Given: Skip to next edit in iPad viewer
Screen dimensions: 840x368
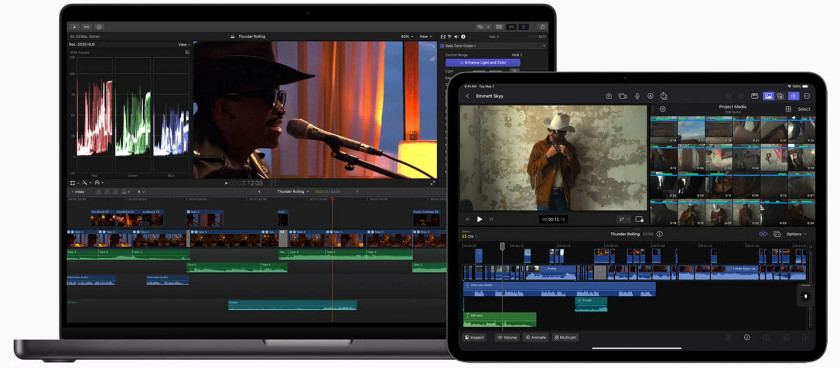Looking at the screenshot, I should pyautogui.click(x=491, y=219).
